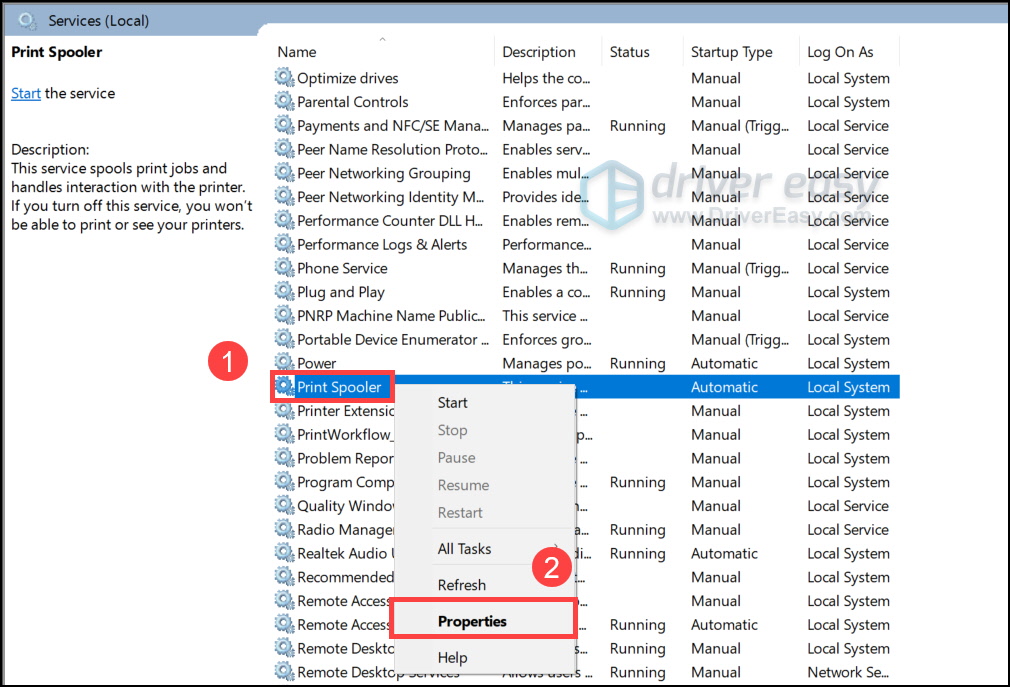Click the Print Spooler service gear icon
1010x687 pixels.
284,386
